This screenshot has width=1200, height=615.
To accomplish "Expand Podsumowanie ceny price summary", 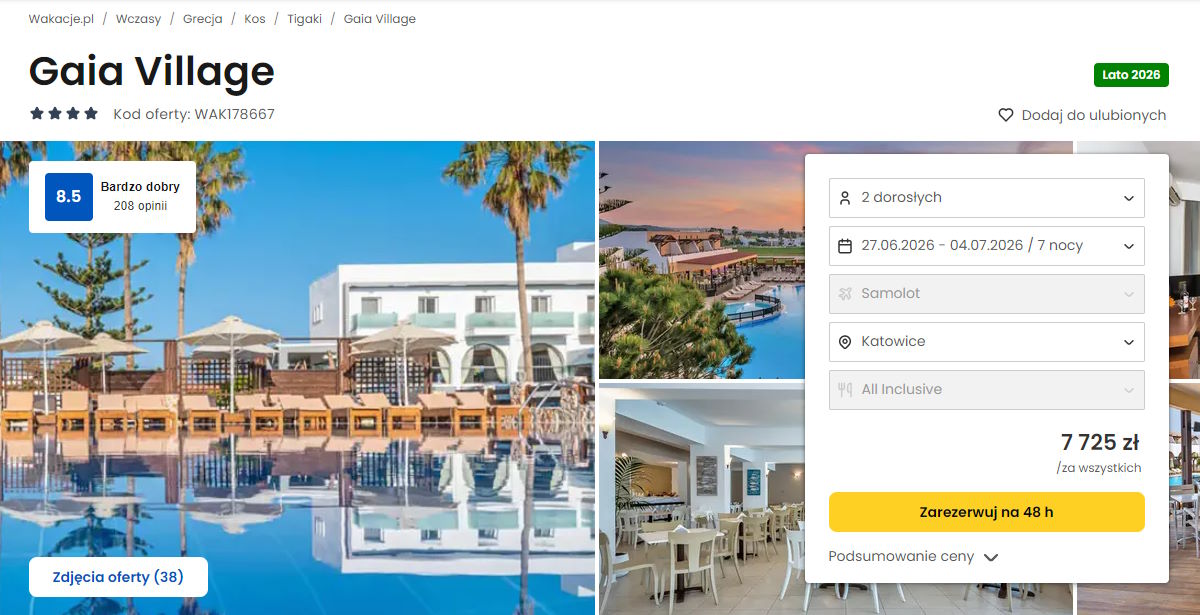I will point(913,557).
